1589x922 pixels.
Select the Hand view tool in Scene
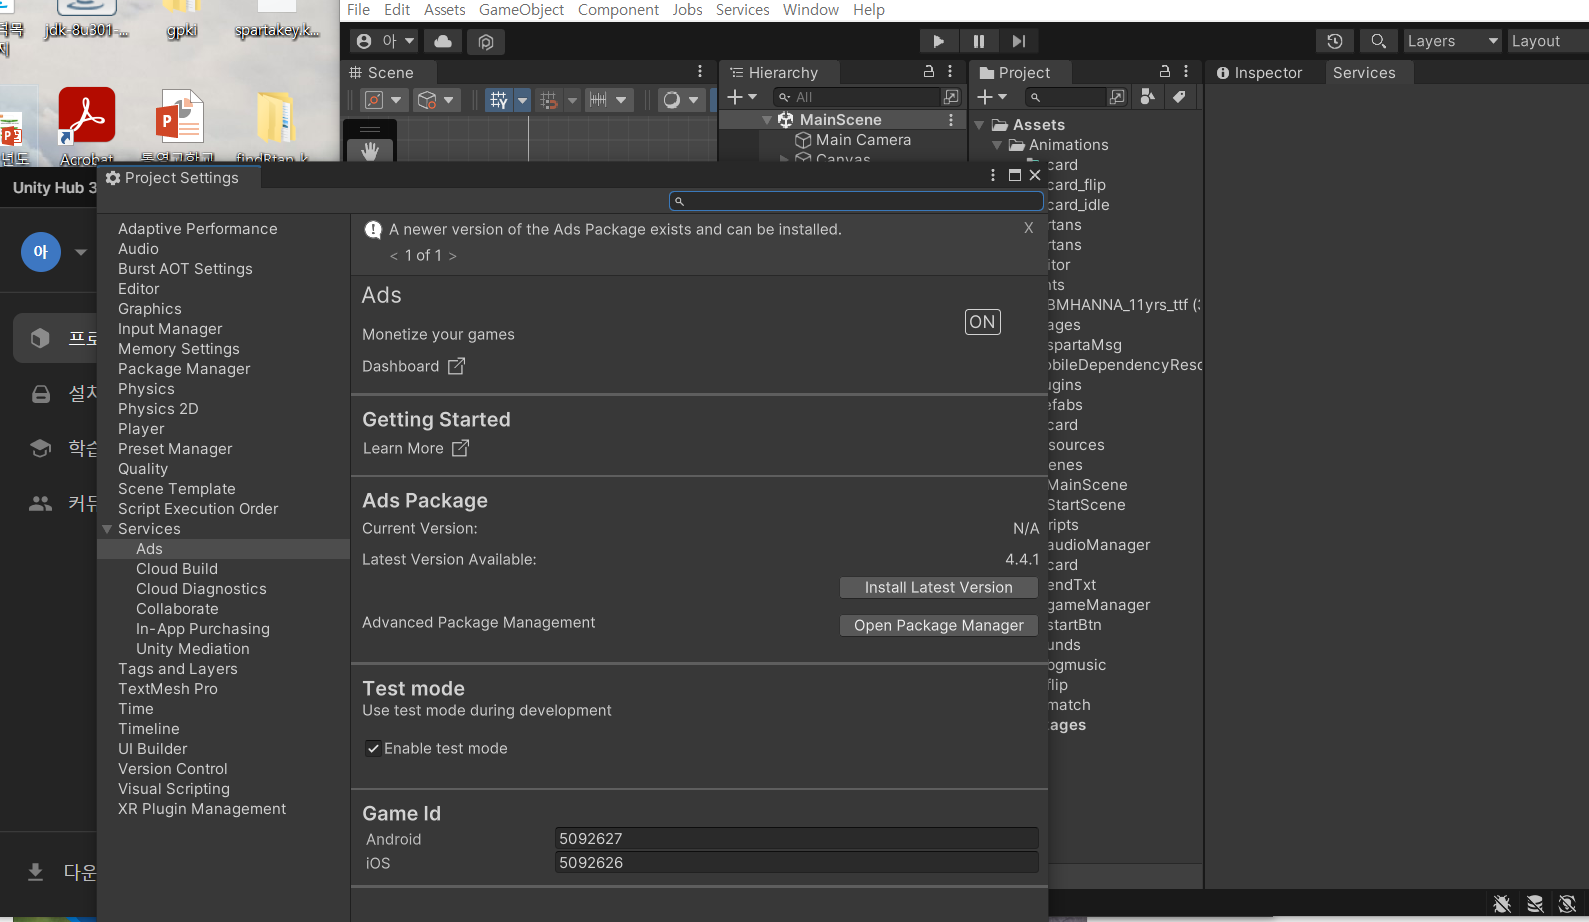point(370,151)
